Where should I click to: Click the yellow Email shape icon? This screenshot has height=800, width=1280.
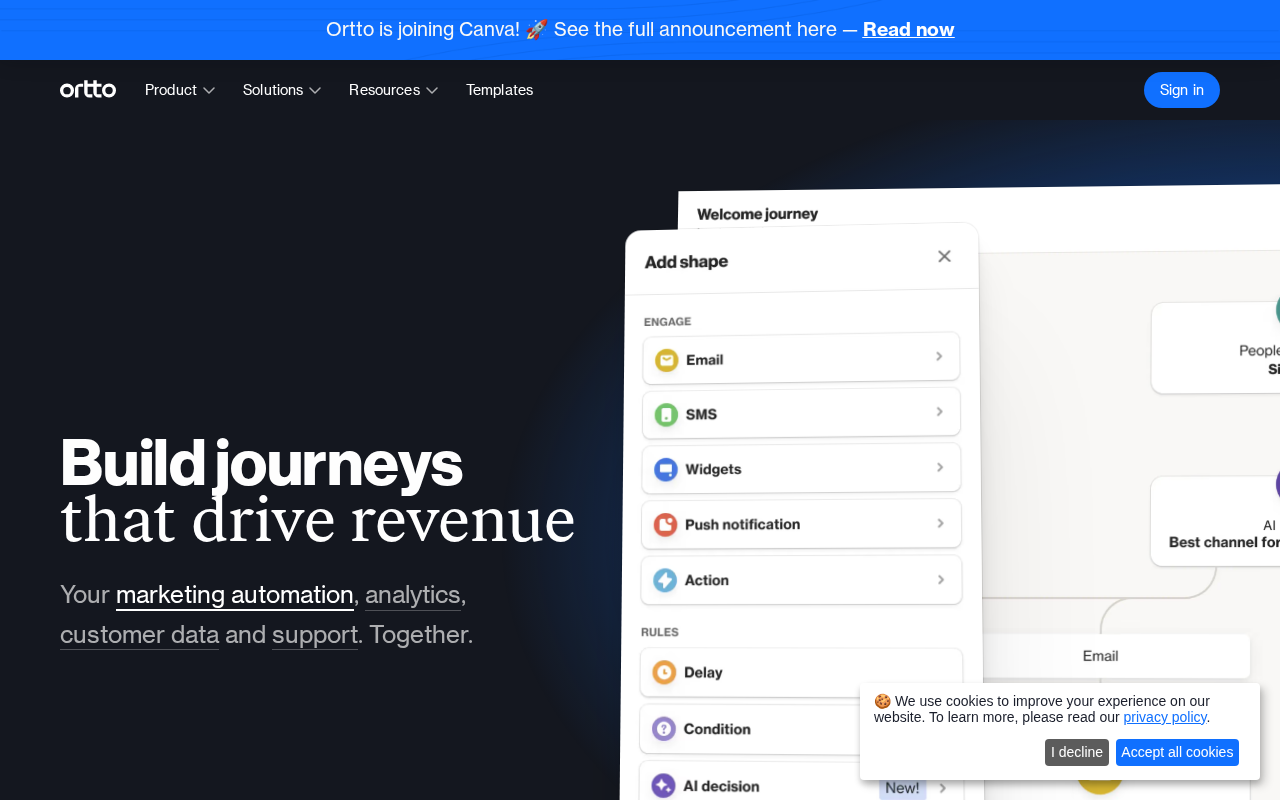click(x=667, y=360)
